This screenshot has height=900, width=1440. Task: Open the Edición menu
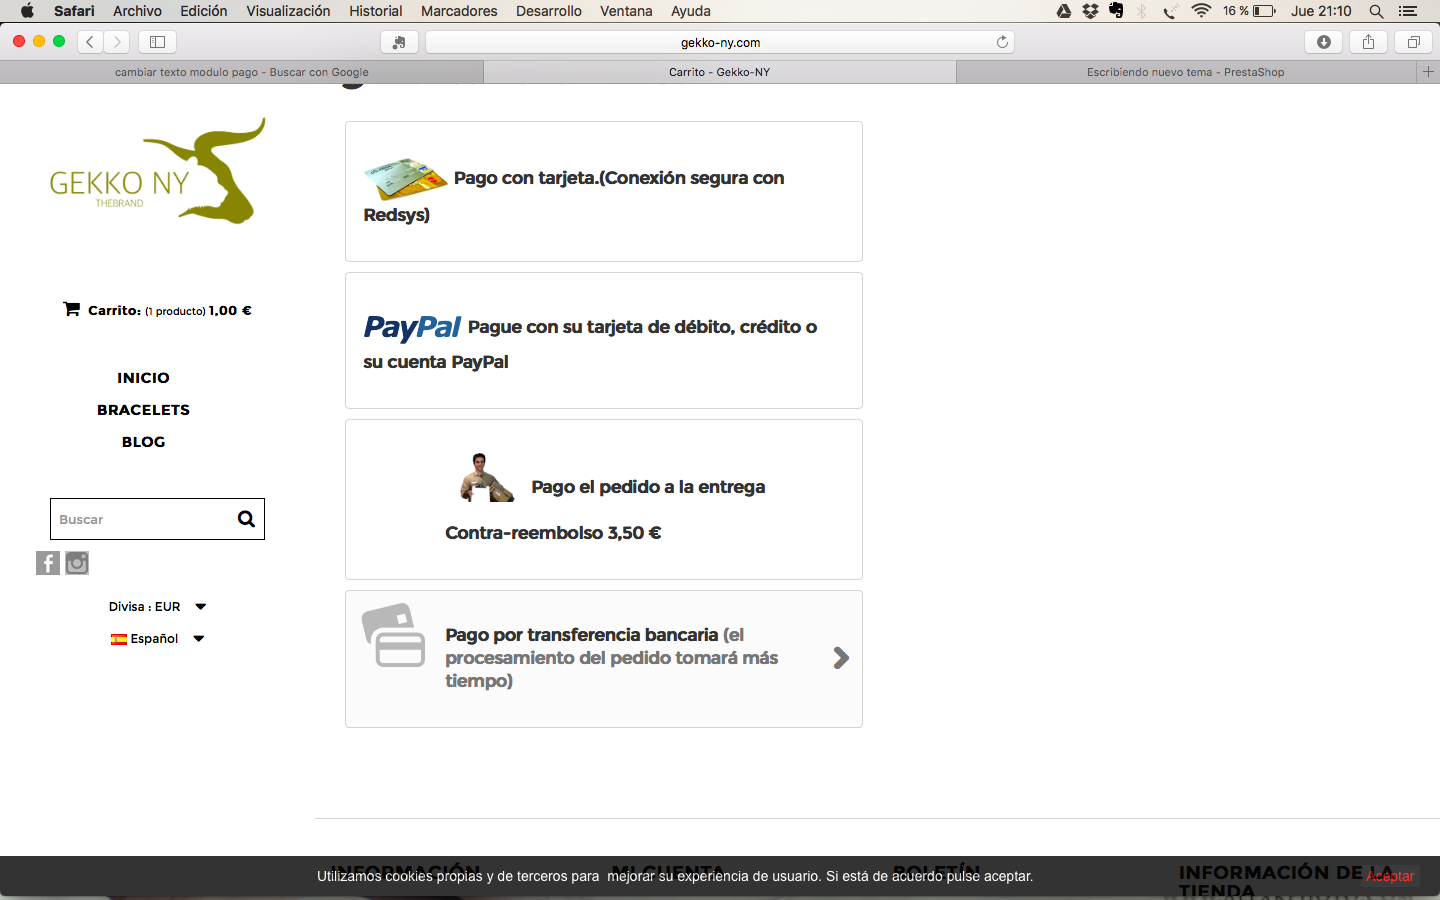(204, 11)
